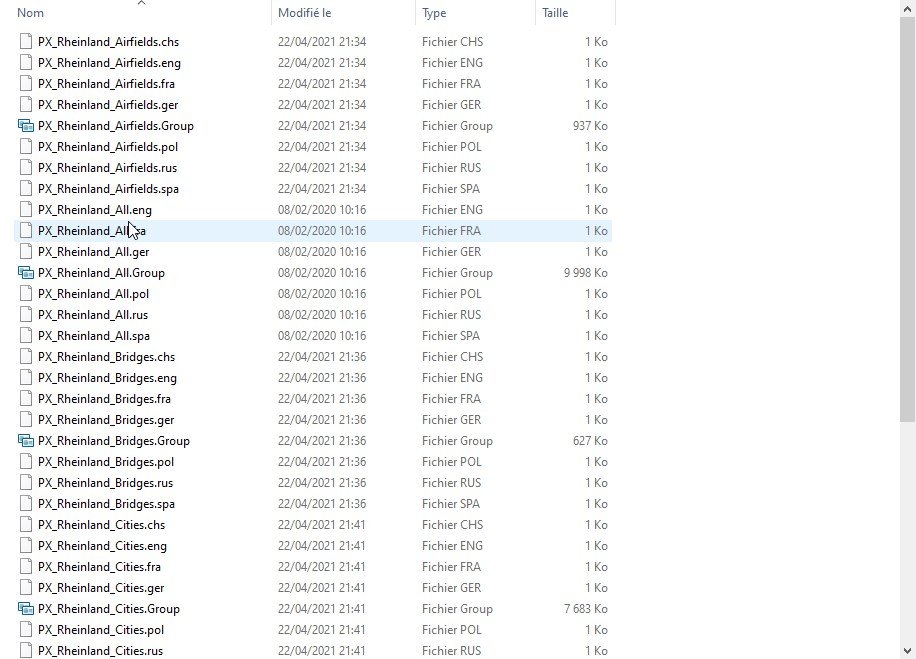916x659 pixels.
Task: Select file name PX_Rheinland_Bridges.spa
Action: (x=106, y=504)
